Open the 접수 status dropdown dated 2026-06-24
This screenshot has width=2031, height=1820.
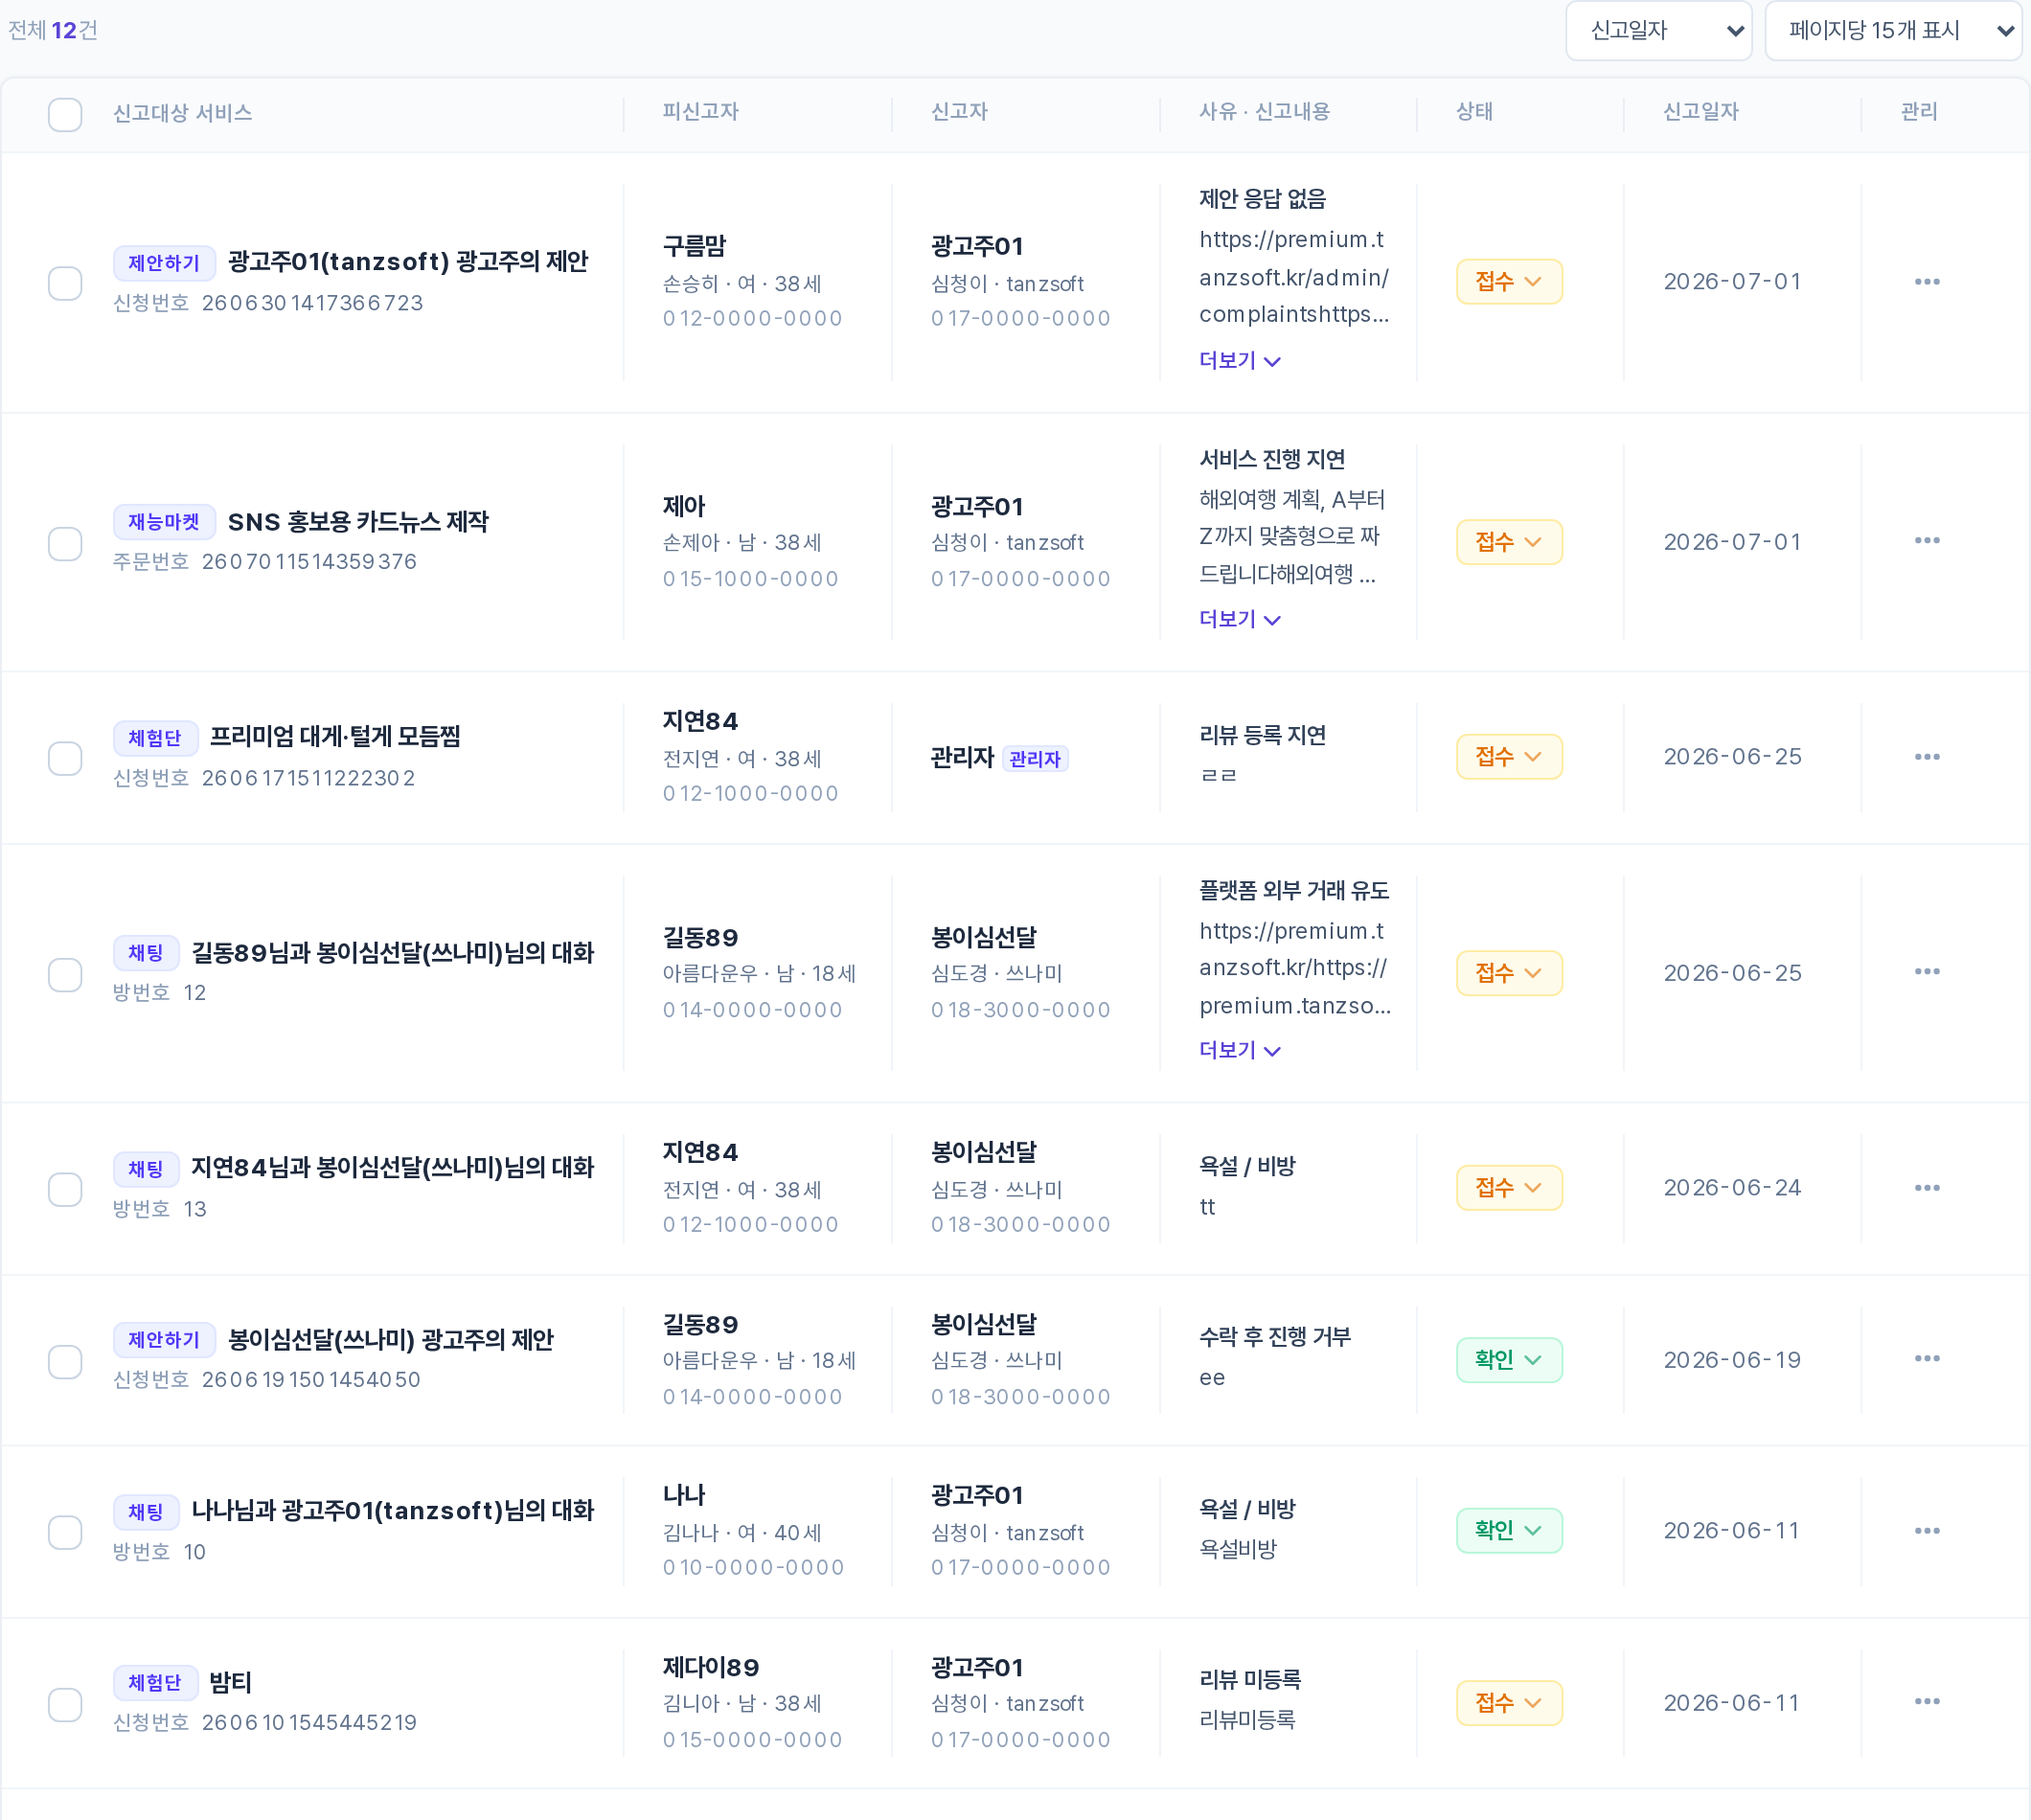pos(1509,1188)
